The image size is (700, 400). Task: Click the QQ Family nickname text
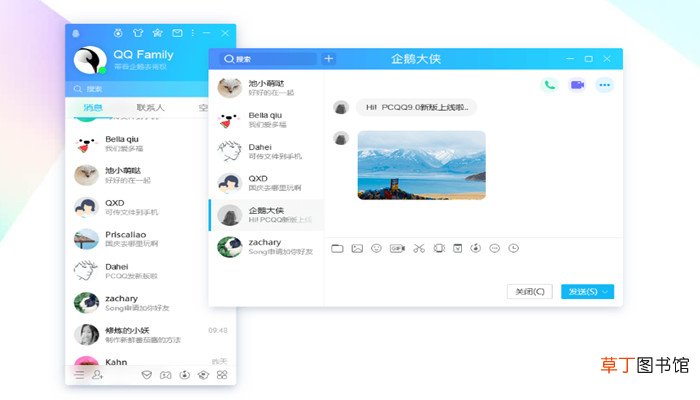[x=143, y=54]
